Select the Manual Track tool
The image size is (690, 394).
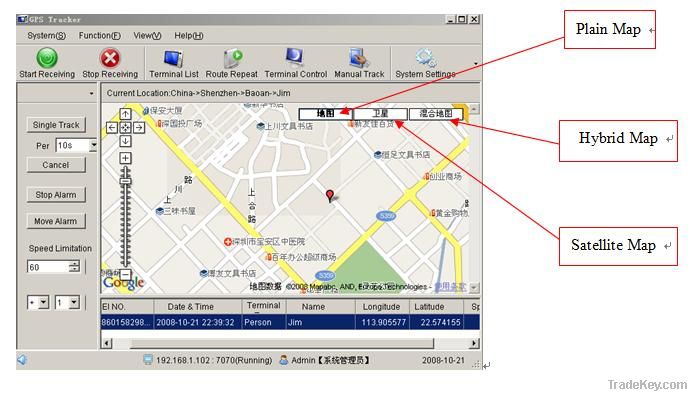[360, 58]
